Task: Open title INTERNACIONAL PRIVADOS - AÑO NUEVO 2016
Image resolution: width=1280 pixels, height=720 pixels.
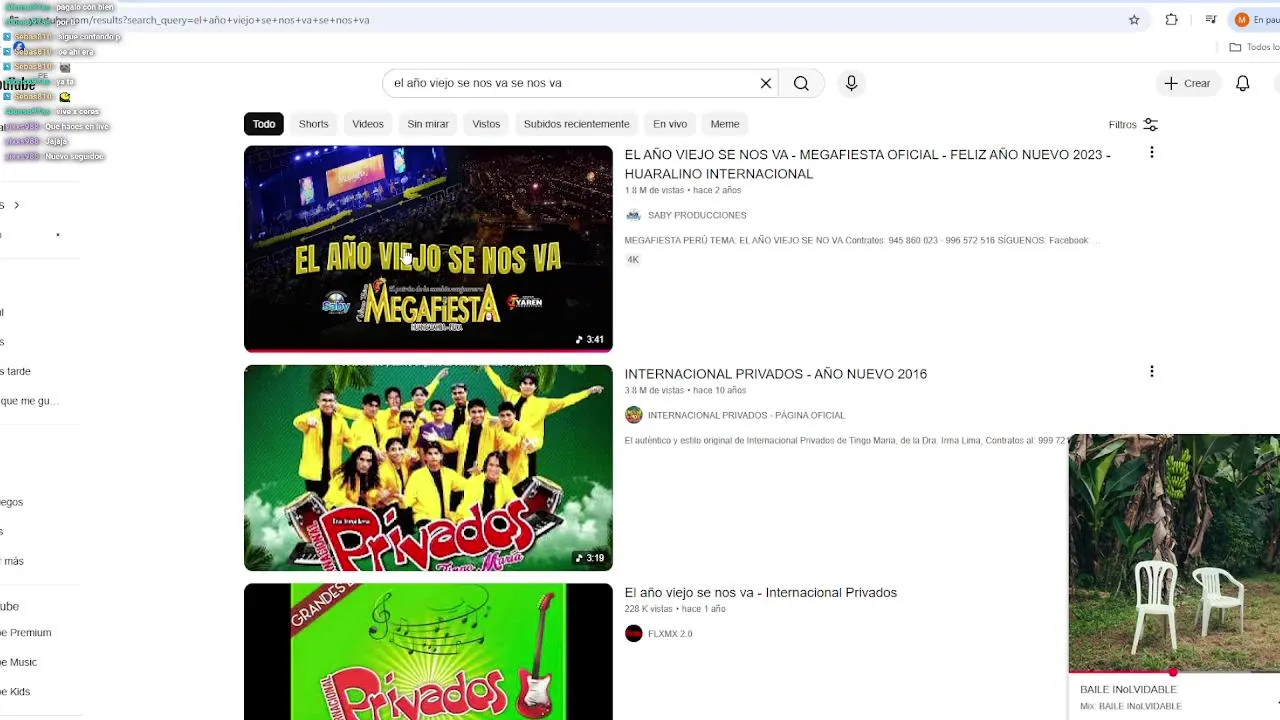Action: pyautogui.click(x=776, y=374)
